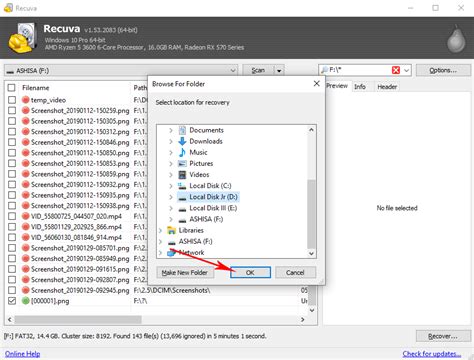
Task: Open the Online Help link
Action: 22,354
